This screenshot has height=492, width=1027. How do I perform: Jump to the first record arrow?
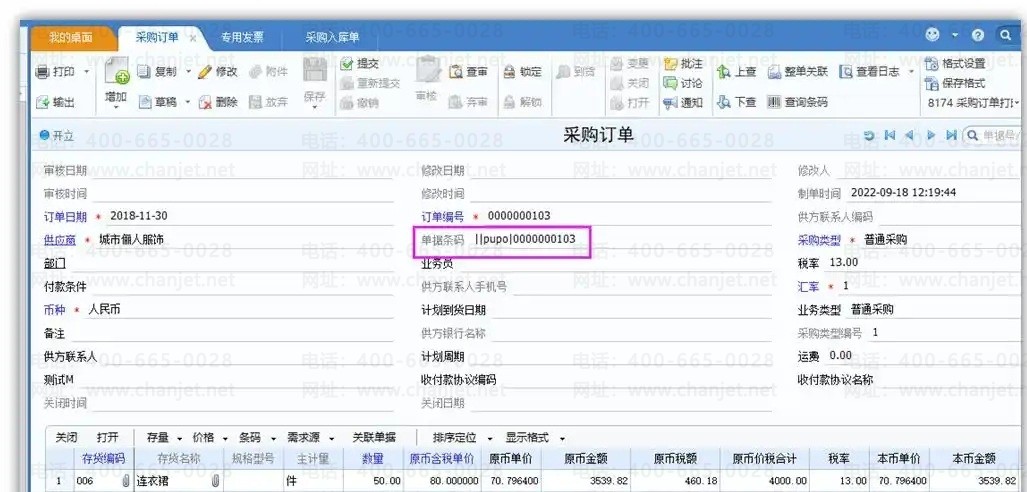click(x=890, y=135)
